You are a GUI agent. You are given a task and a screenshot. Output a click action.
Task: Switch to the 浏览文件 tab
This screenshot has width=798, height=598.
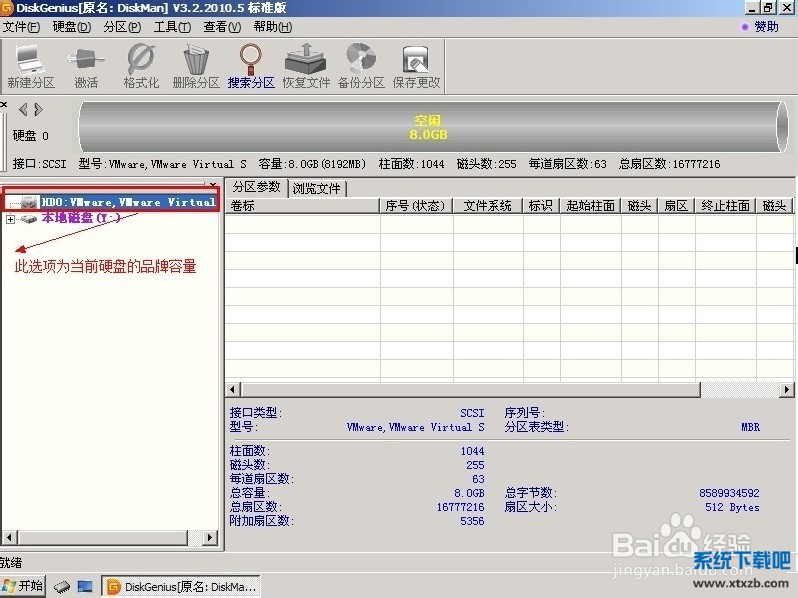[x=316, y=188]
